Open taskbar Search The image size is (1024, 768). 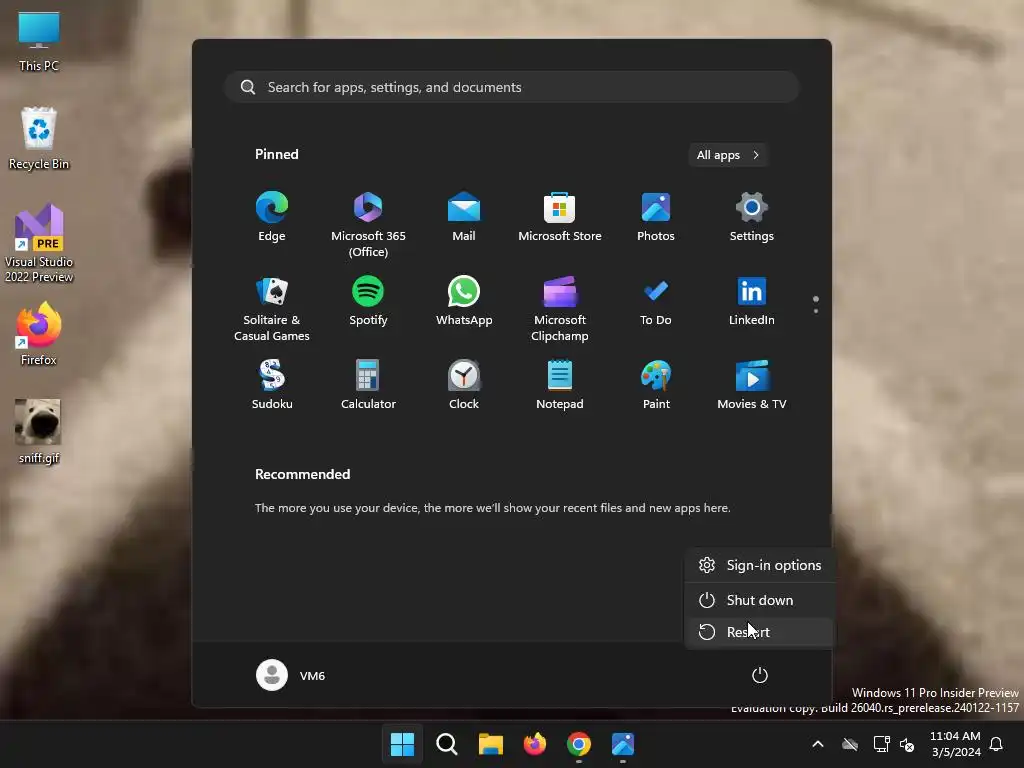click(x=447, y=744)
